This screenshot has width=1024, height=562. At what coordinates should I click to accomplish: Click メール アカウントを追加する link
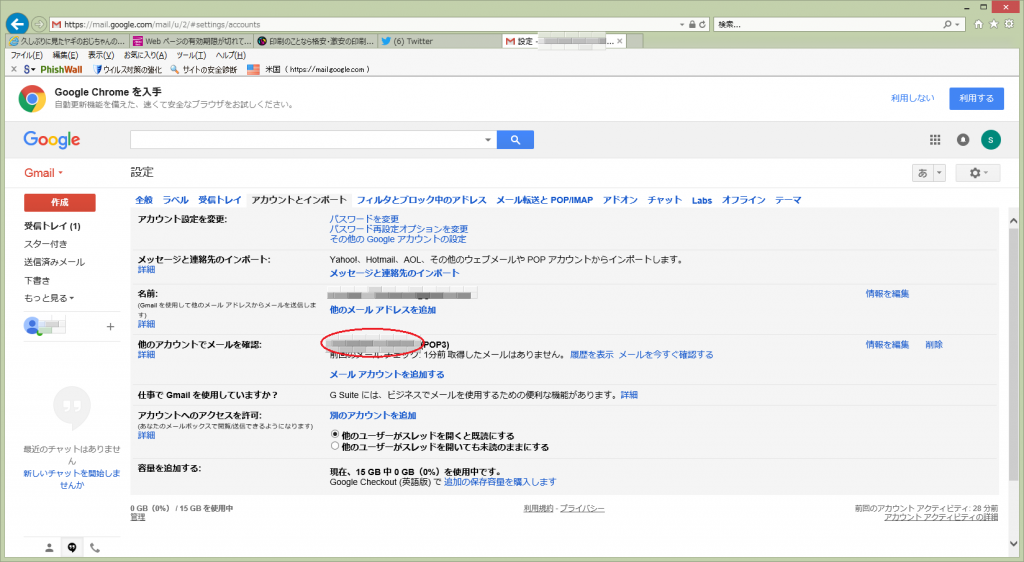(x=387, y=374)
